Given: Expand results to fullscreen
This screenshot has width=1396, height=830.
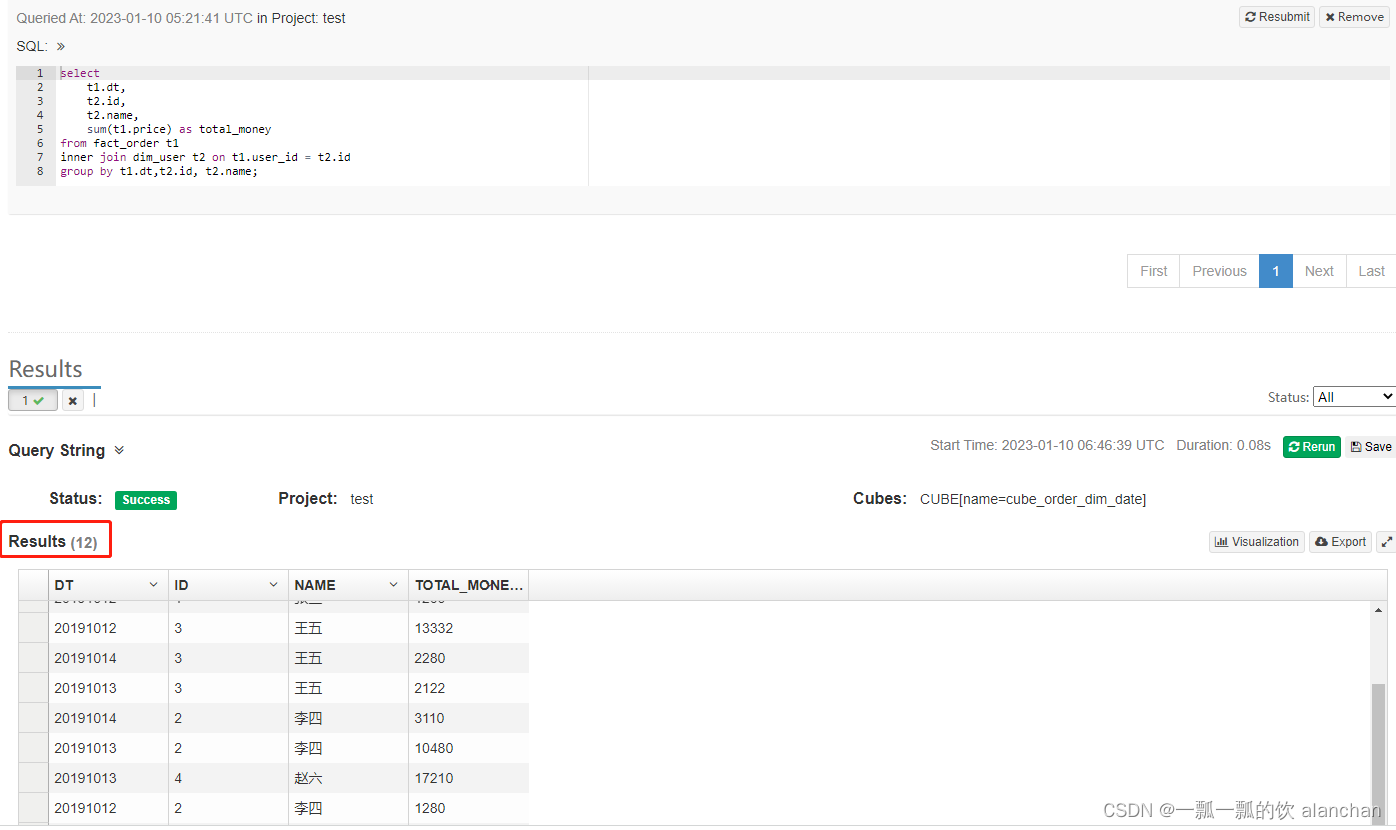Looking at the screenshot, I should (1386, 542).
